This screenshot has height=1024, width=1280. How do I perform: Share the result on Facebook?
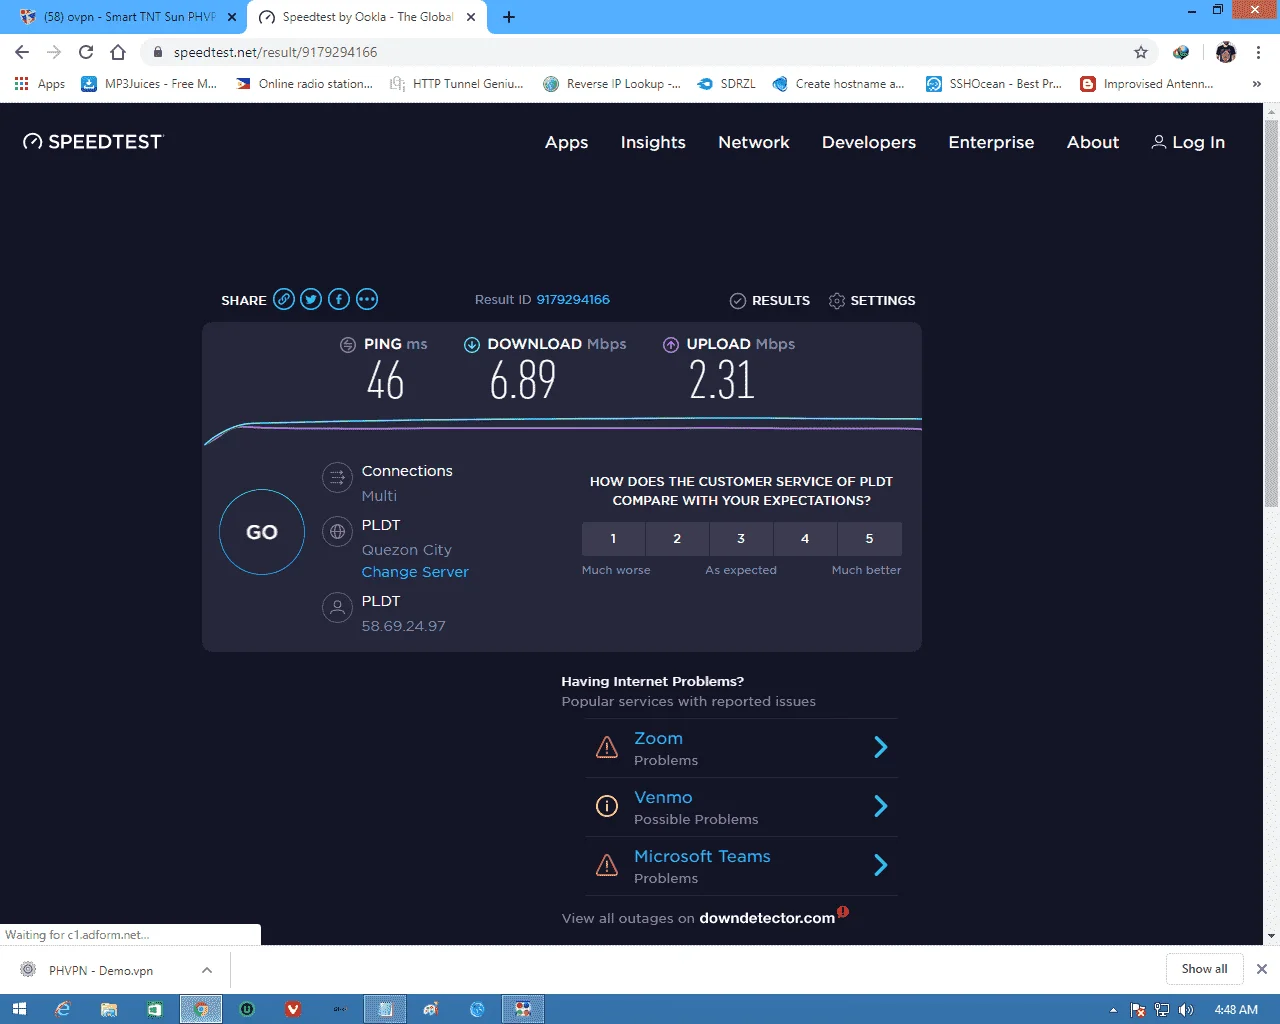coord(339,299)
